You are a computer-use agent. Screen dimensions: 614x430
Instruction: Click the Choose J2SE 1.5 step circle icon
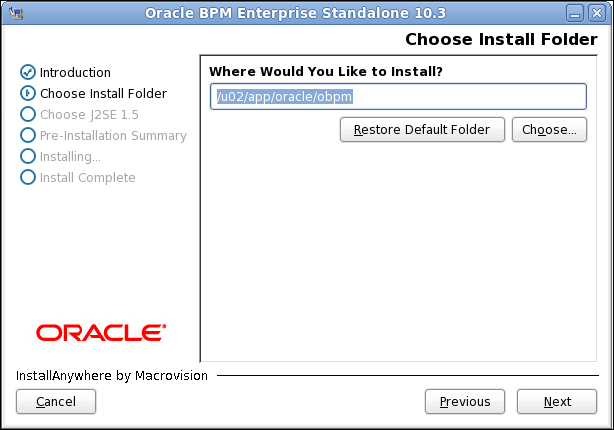pos(28,114)
